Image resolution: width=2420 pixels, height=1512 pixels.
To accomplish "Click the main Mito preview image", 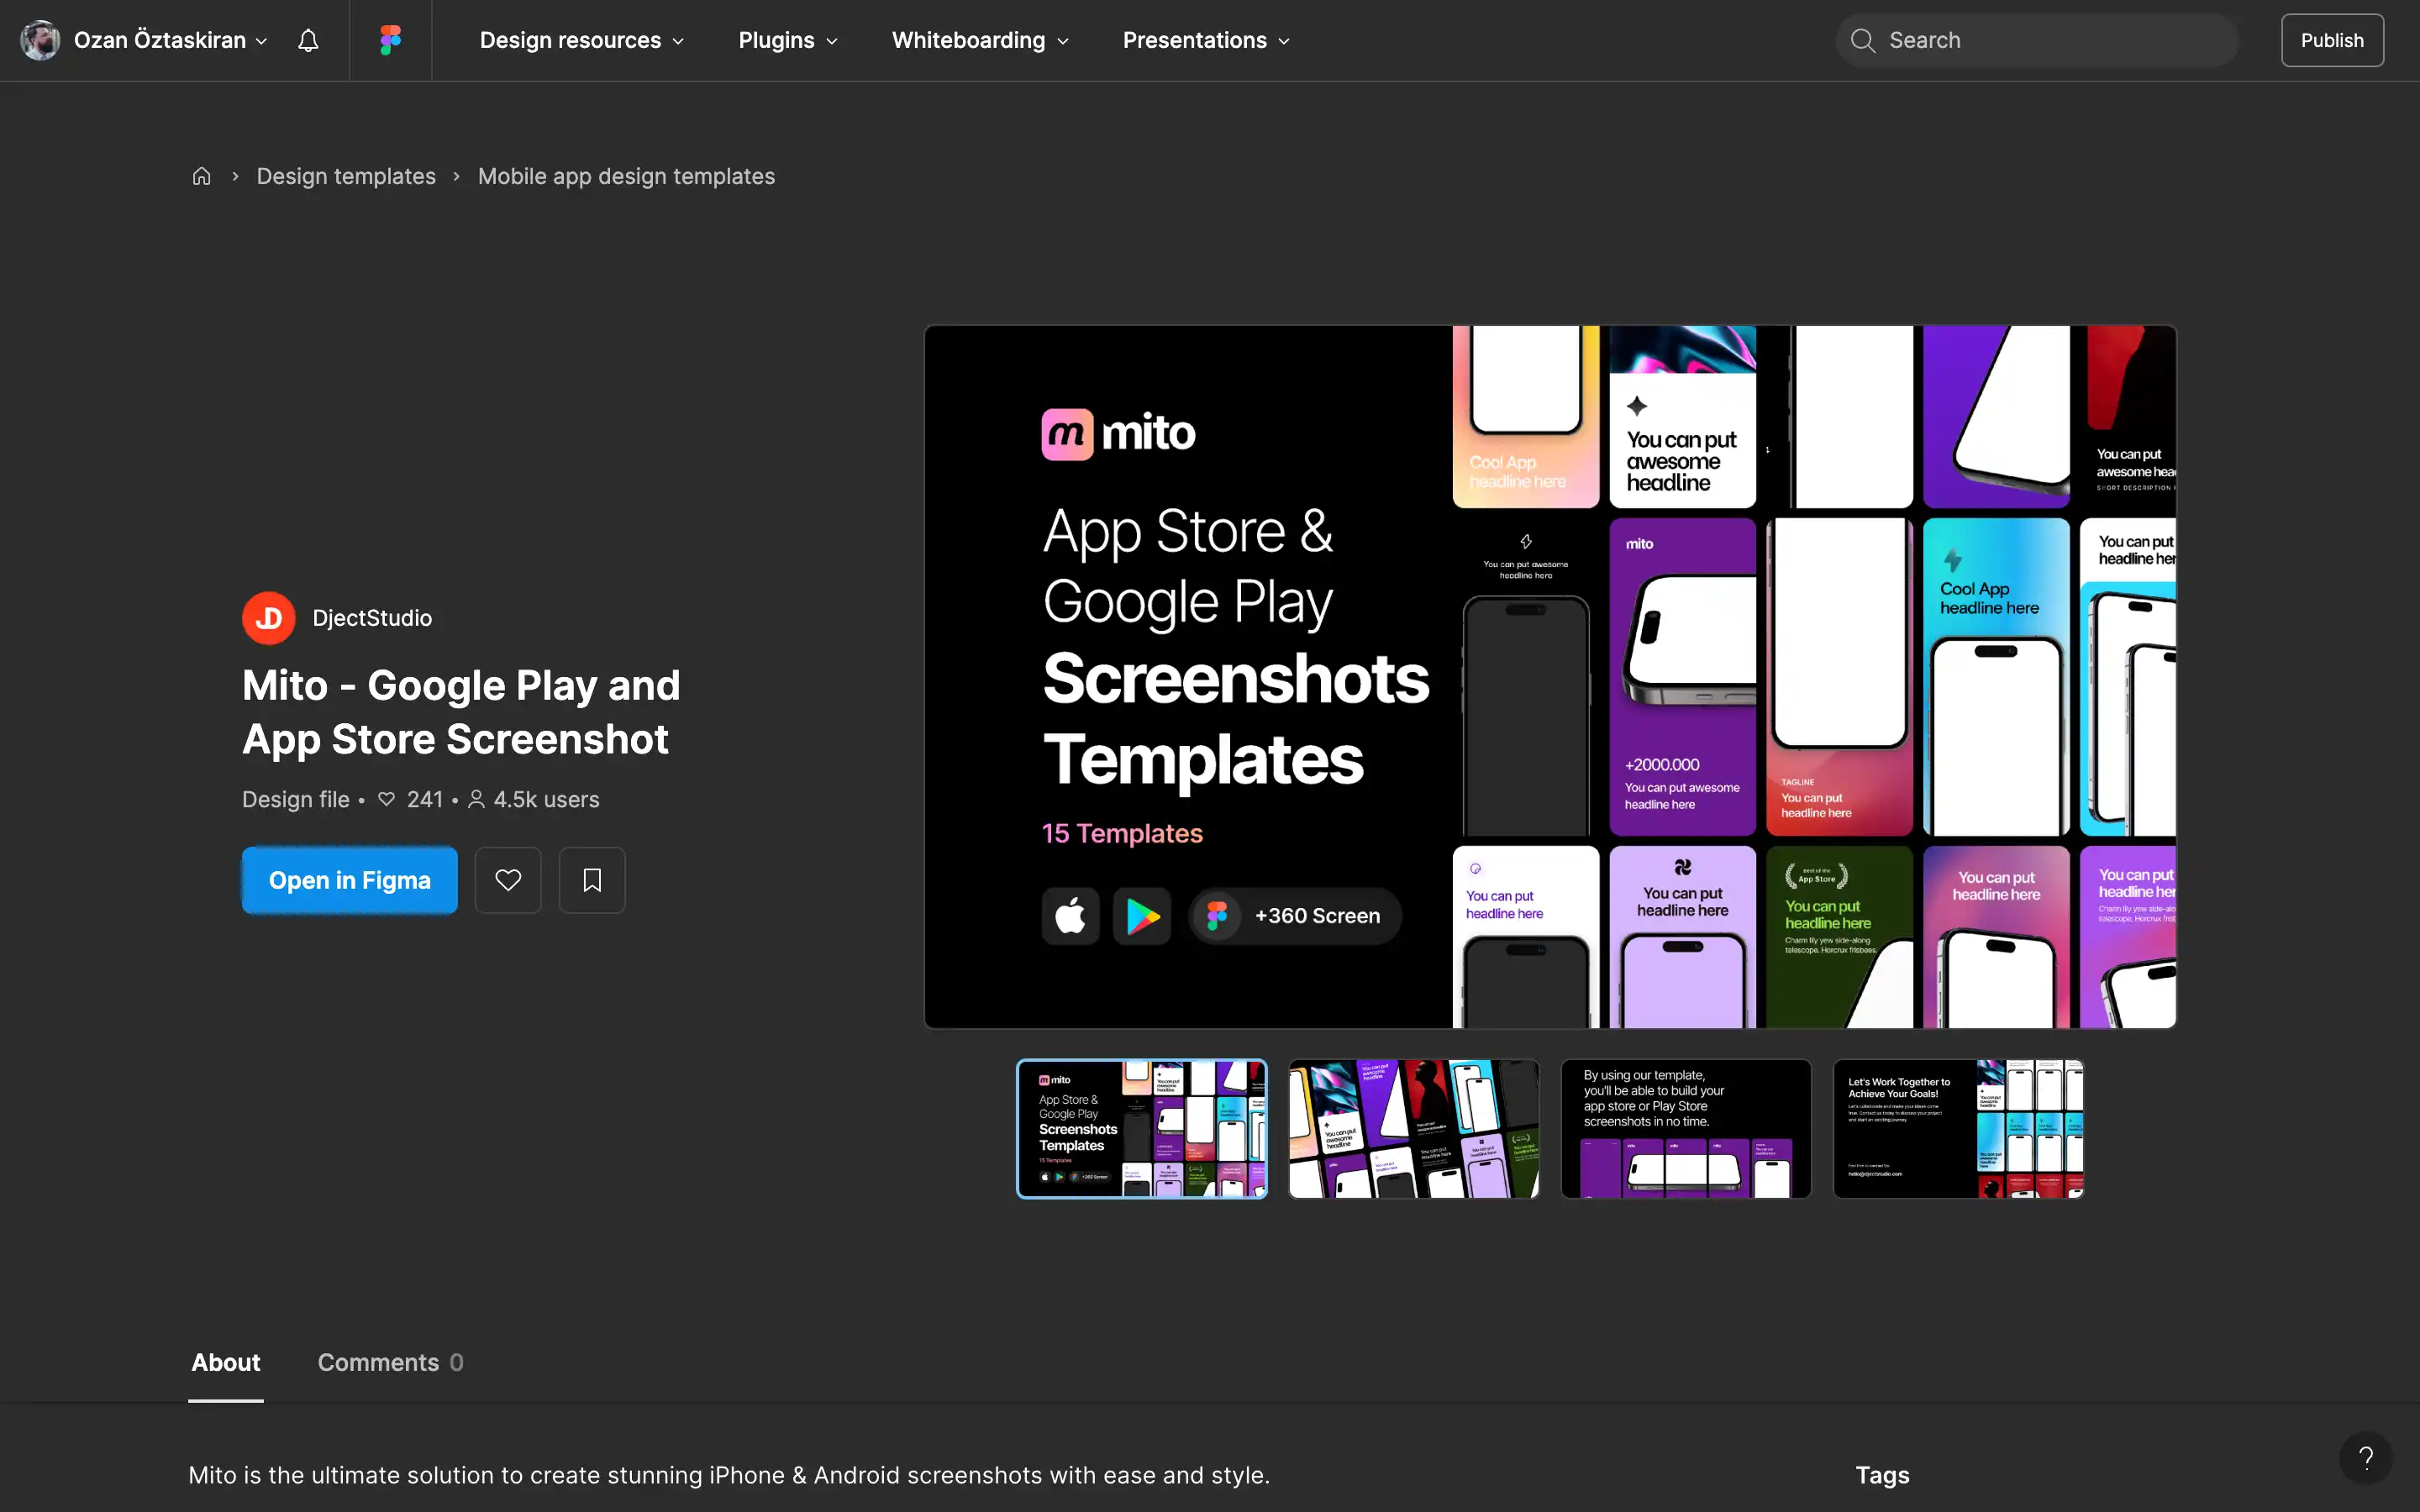I will pyautogui.click(x=1550, y=677).
